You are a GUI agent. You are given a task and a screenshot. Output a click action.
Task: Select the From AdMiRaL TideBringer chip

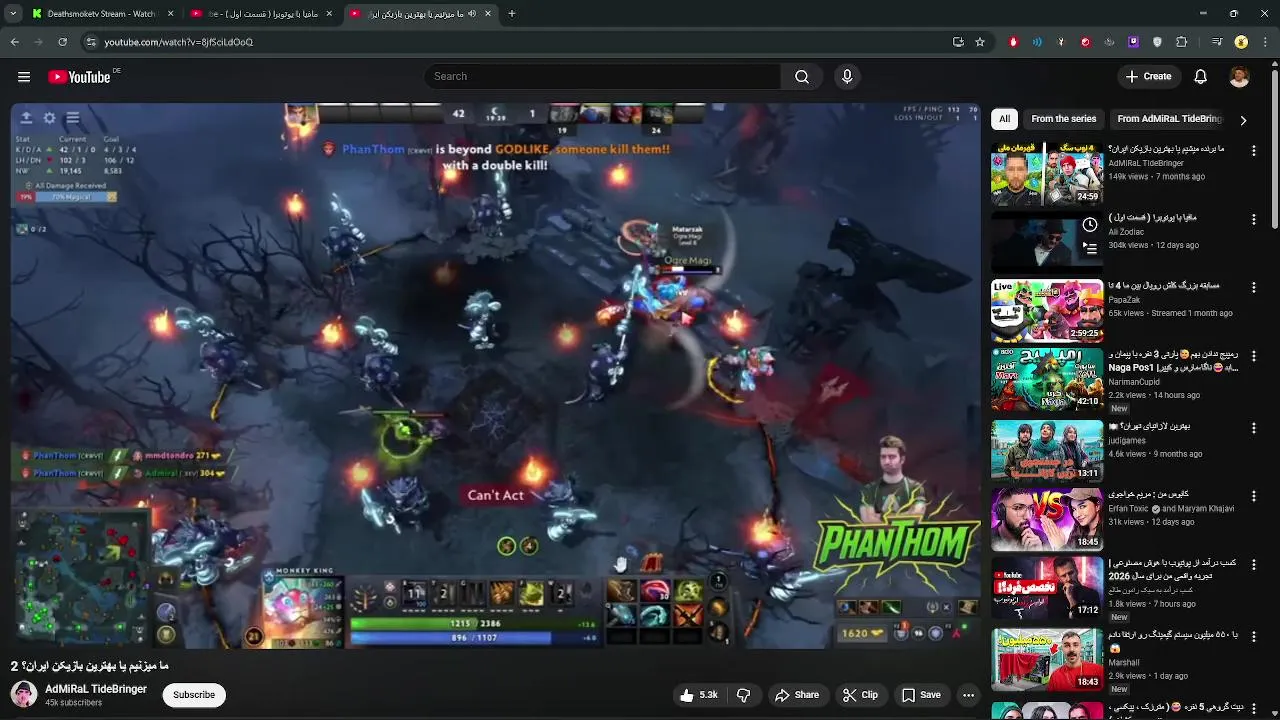1169,119
